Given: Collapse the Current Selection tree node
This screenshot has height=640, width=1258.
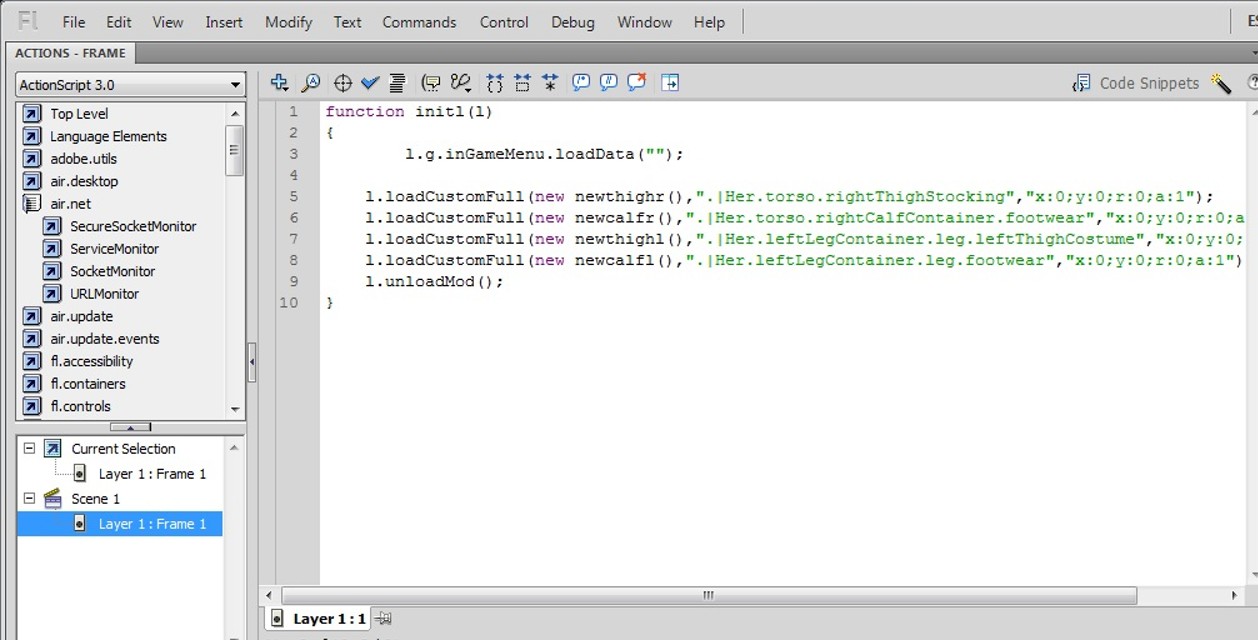Looking at the screenshot, I should [x=29, y=449].
